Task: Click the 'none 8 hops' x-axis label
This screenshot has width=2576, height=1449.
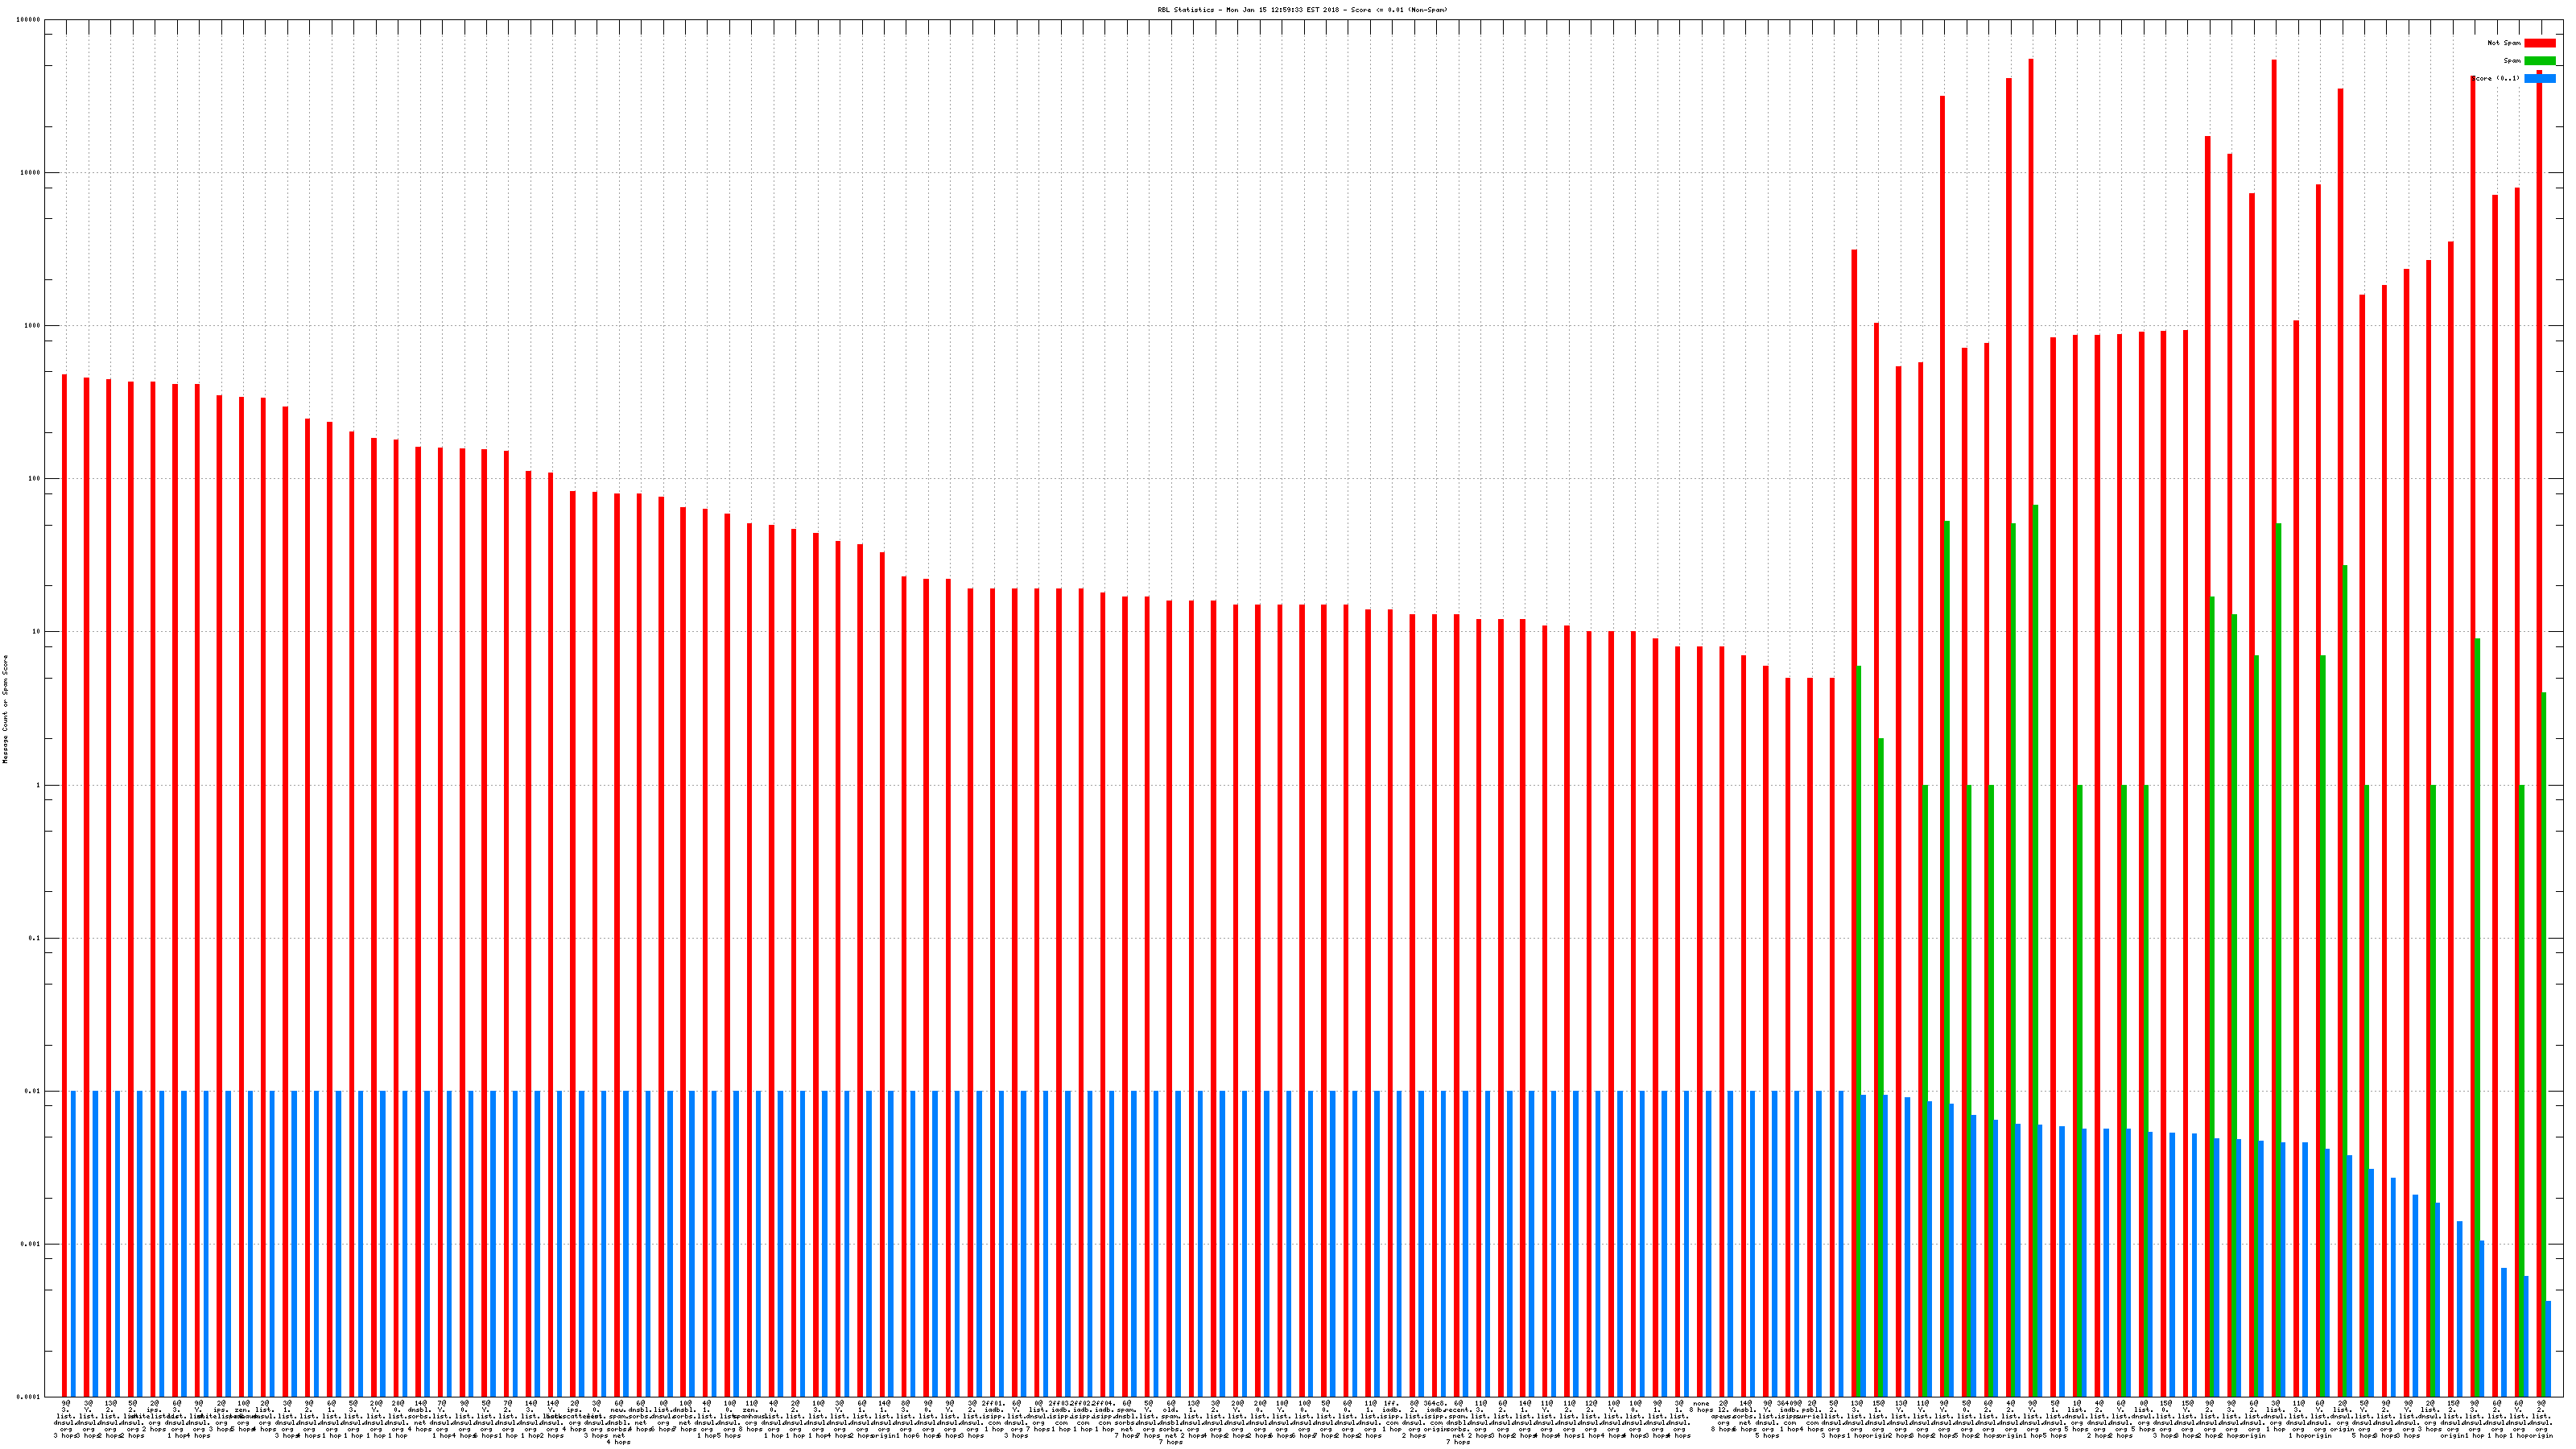Action: [1701, 1407]
